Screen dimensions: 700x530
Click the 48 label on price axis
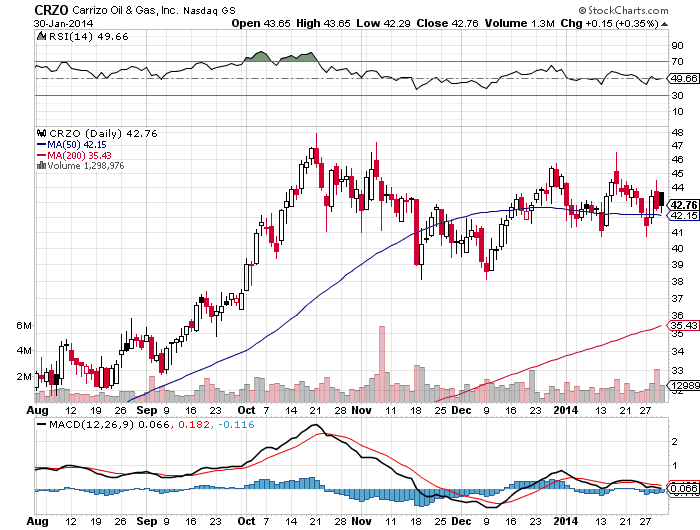(x=677, y=132)
